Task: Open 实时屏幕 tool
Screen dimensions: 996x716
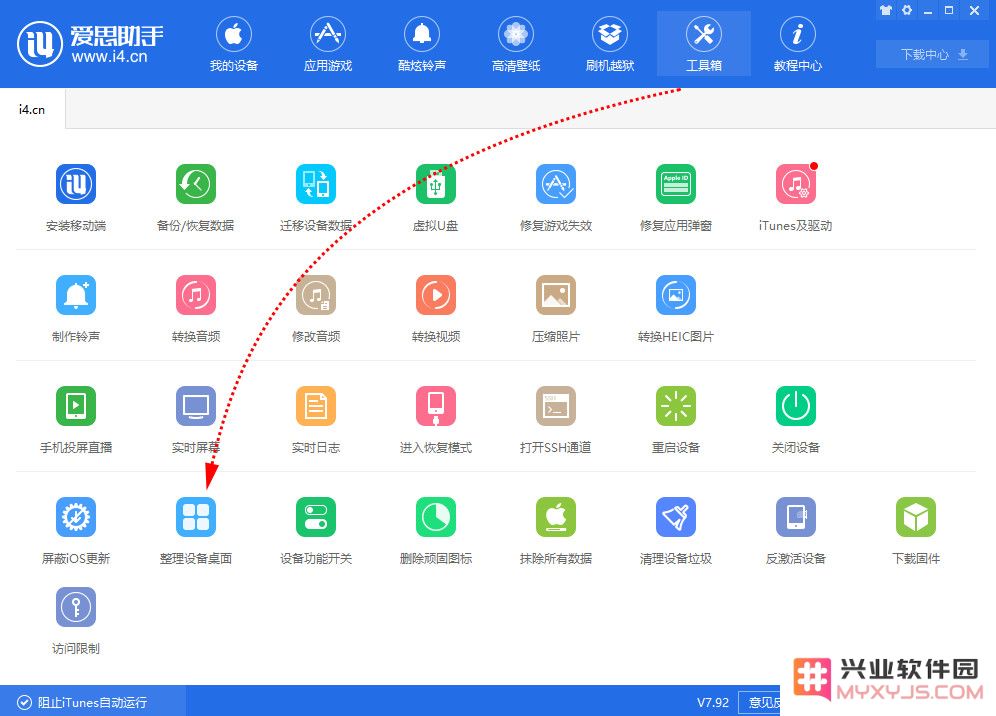Action: 196,406
